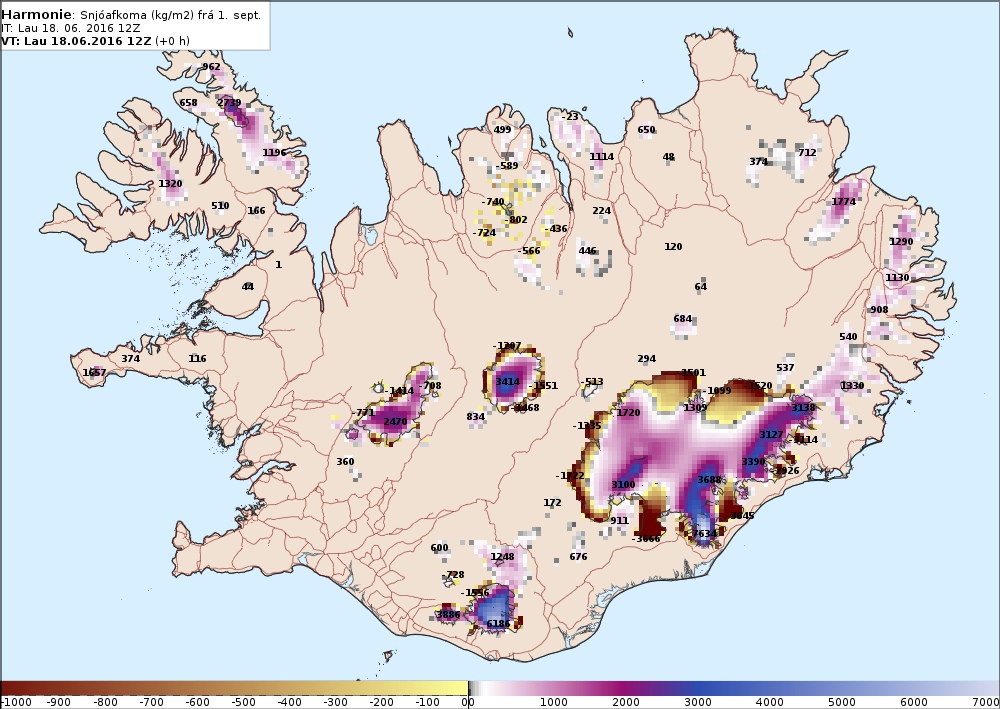Click the 510 value label
This screenshot has height=709, width=1000.
[220, 205]
